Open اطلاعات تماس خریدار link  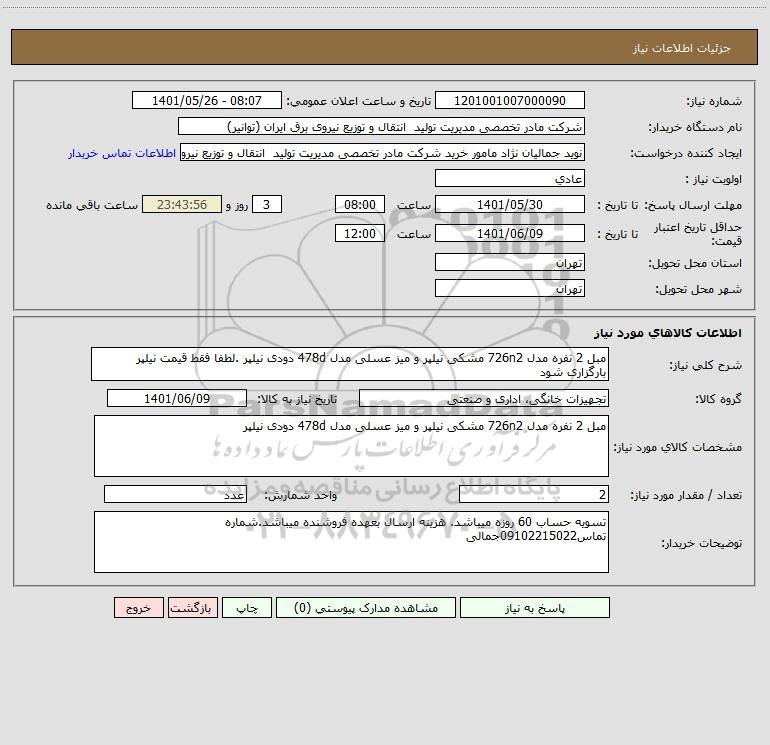click(122, 153)
